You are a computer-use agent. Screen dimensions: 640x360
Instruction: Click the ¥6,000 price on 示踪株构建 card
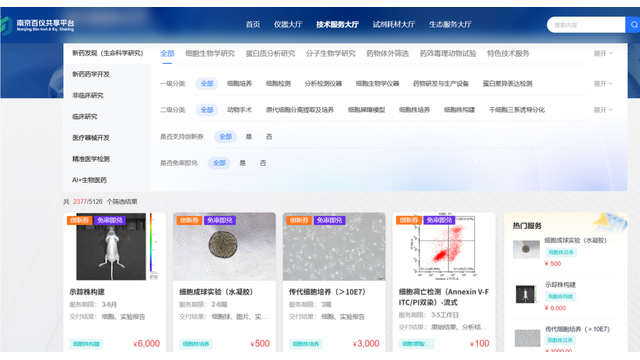coord(147,344)
